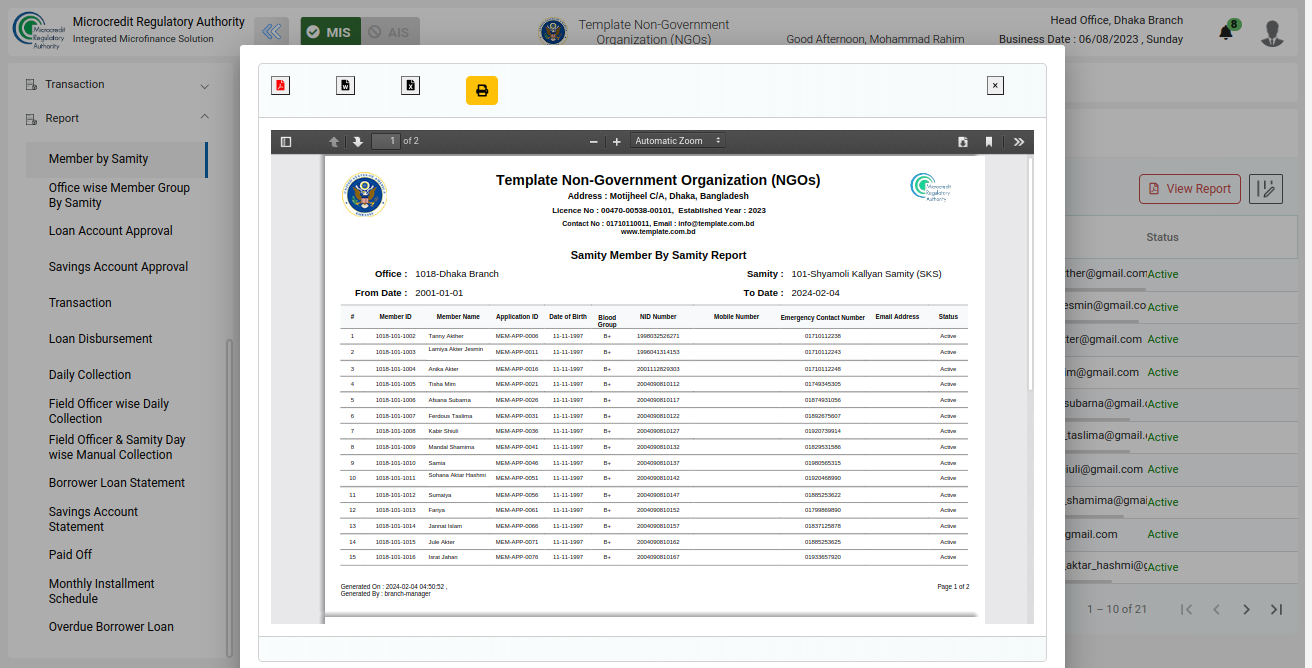Open the Automatic Zoom dropdown

point(677,141)
